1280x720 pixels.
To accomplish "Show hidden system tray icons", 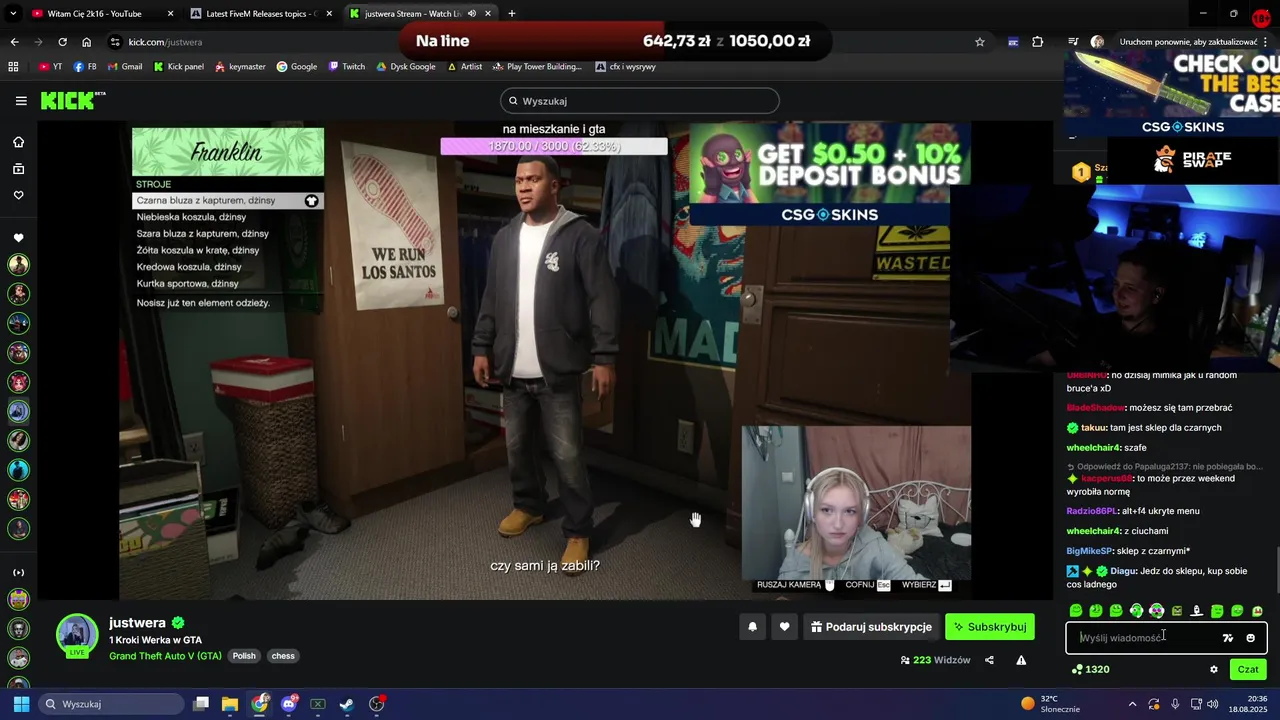I will pyautogui.click(x=1132, y=704).
